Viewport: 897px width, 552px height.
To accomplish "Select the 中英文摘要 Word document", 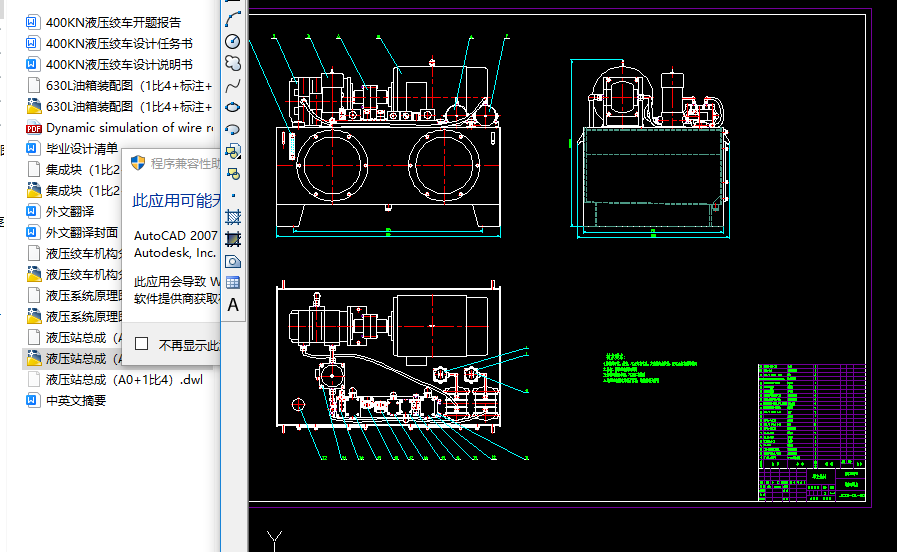I will [75, 401].
